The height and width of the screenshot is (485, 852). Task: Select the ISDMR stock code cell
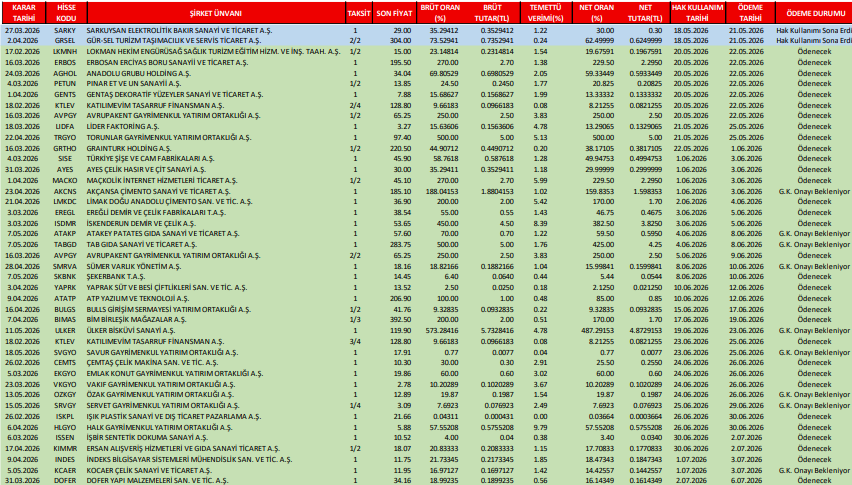65,223
